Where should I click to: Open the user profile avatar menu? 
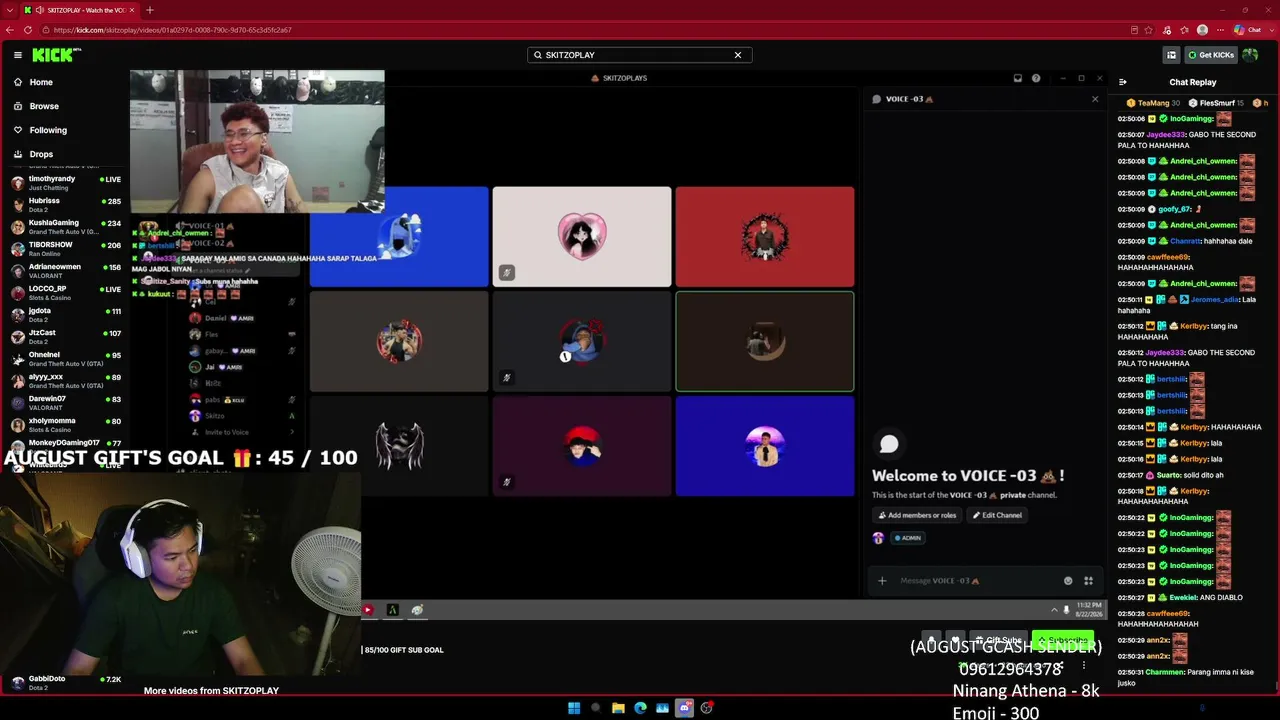click(x=1250, y=55)
